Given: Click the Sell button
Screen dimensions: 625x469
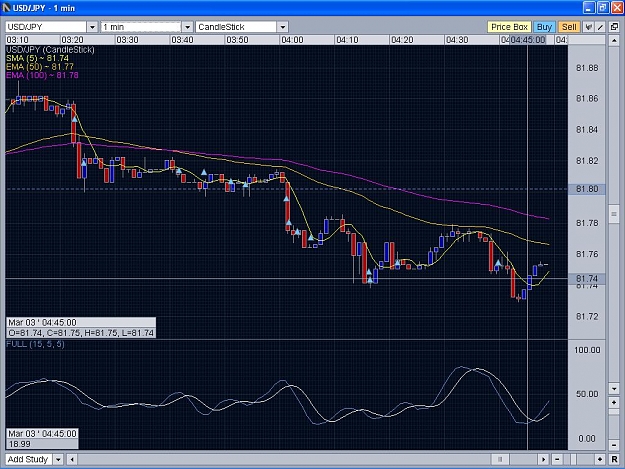Looking at the screenshot, I should pyautogui.click(x=569, y=27).
